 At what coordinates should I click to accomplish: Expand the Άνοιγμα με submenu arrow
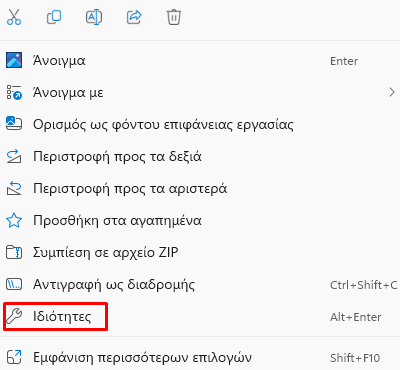click(x=392, y=92)
